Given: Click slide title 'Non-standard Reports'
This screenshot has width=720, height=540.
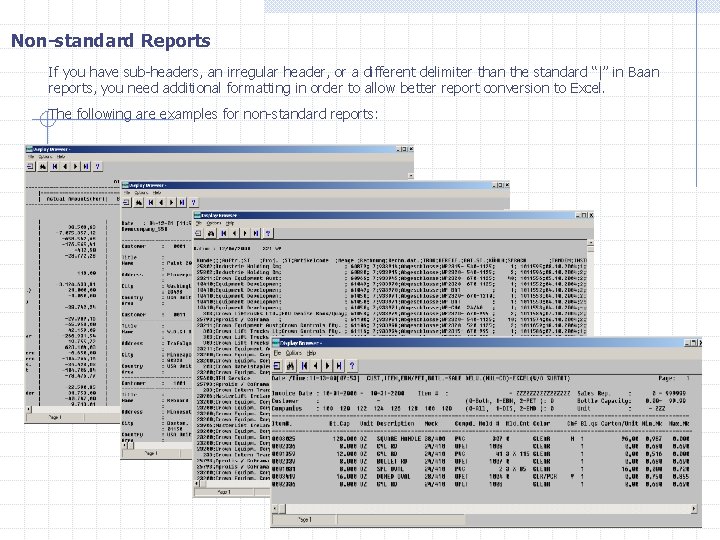Looking at the screenshot, I should (x=111, y=40).
